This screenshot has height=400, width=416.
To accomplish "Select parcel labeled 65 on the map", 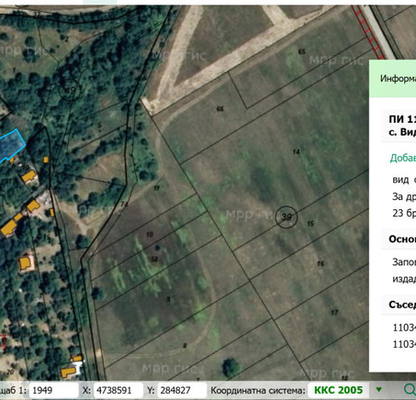I will pyautogui.click(x=302, y=51).
